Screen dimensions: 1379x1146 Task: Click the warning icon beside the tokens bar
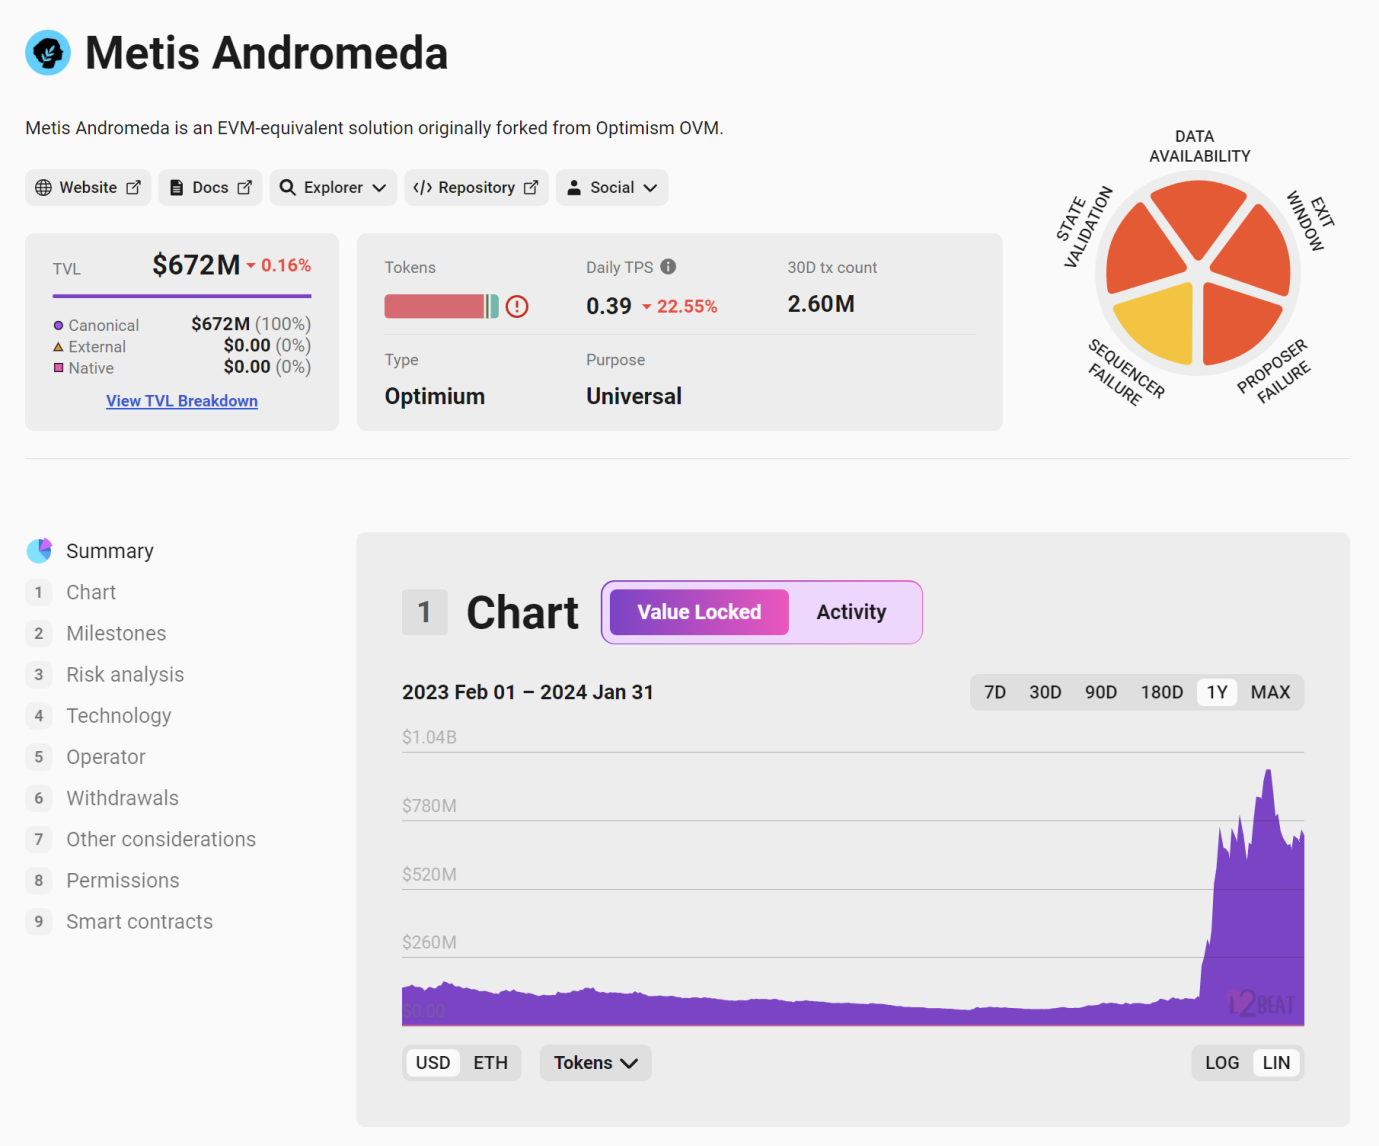point(517,306)
